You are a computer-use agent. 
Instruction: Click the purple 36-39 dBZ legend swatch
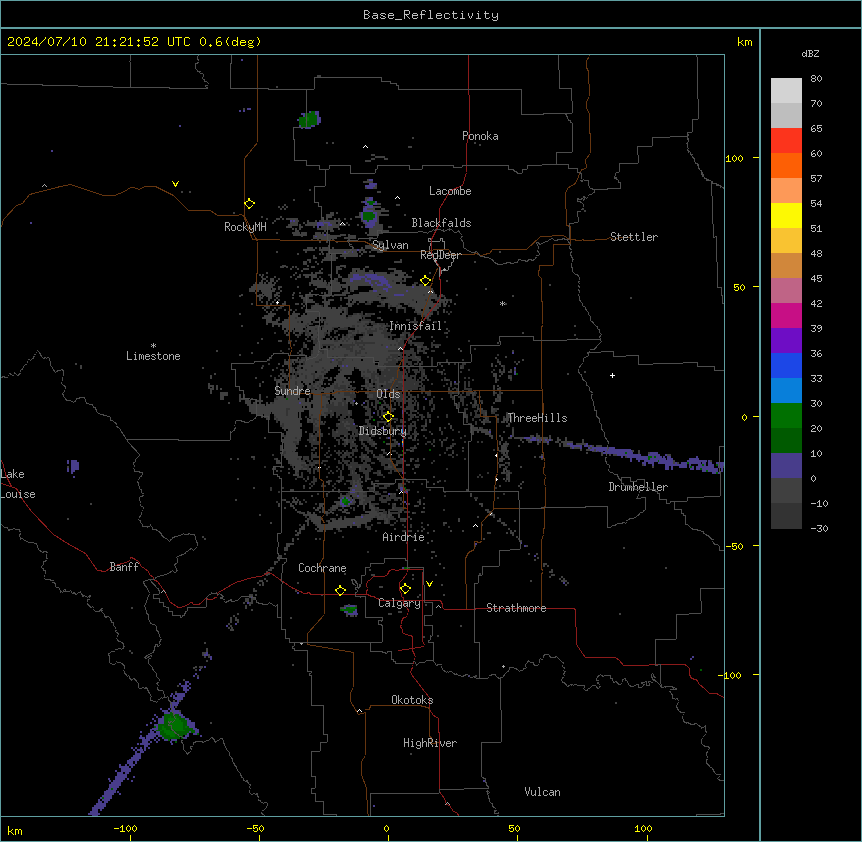[x=786, y=341]
